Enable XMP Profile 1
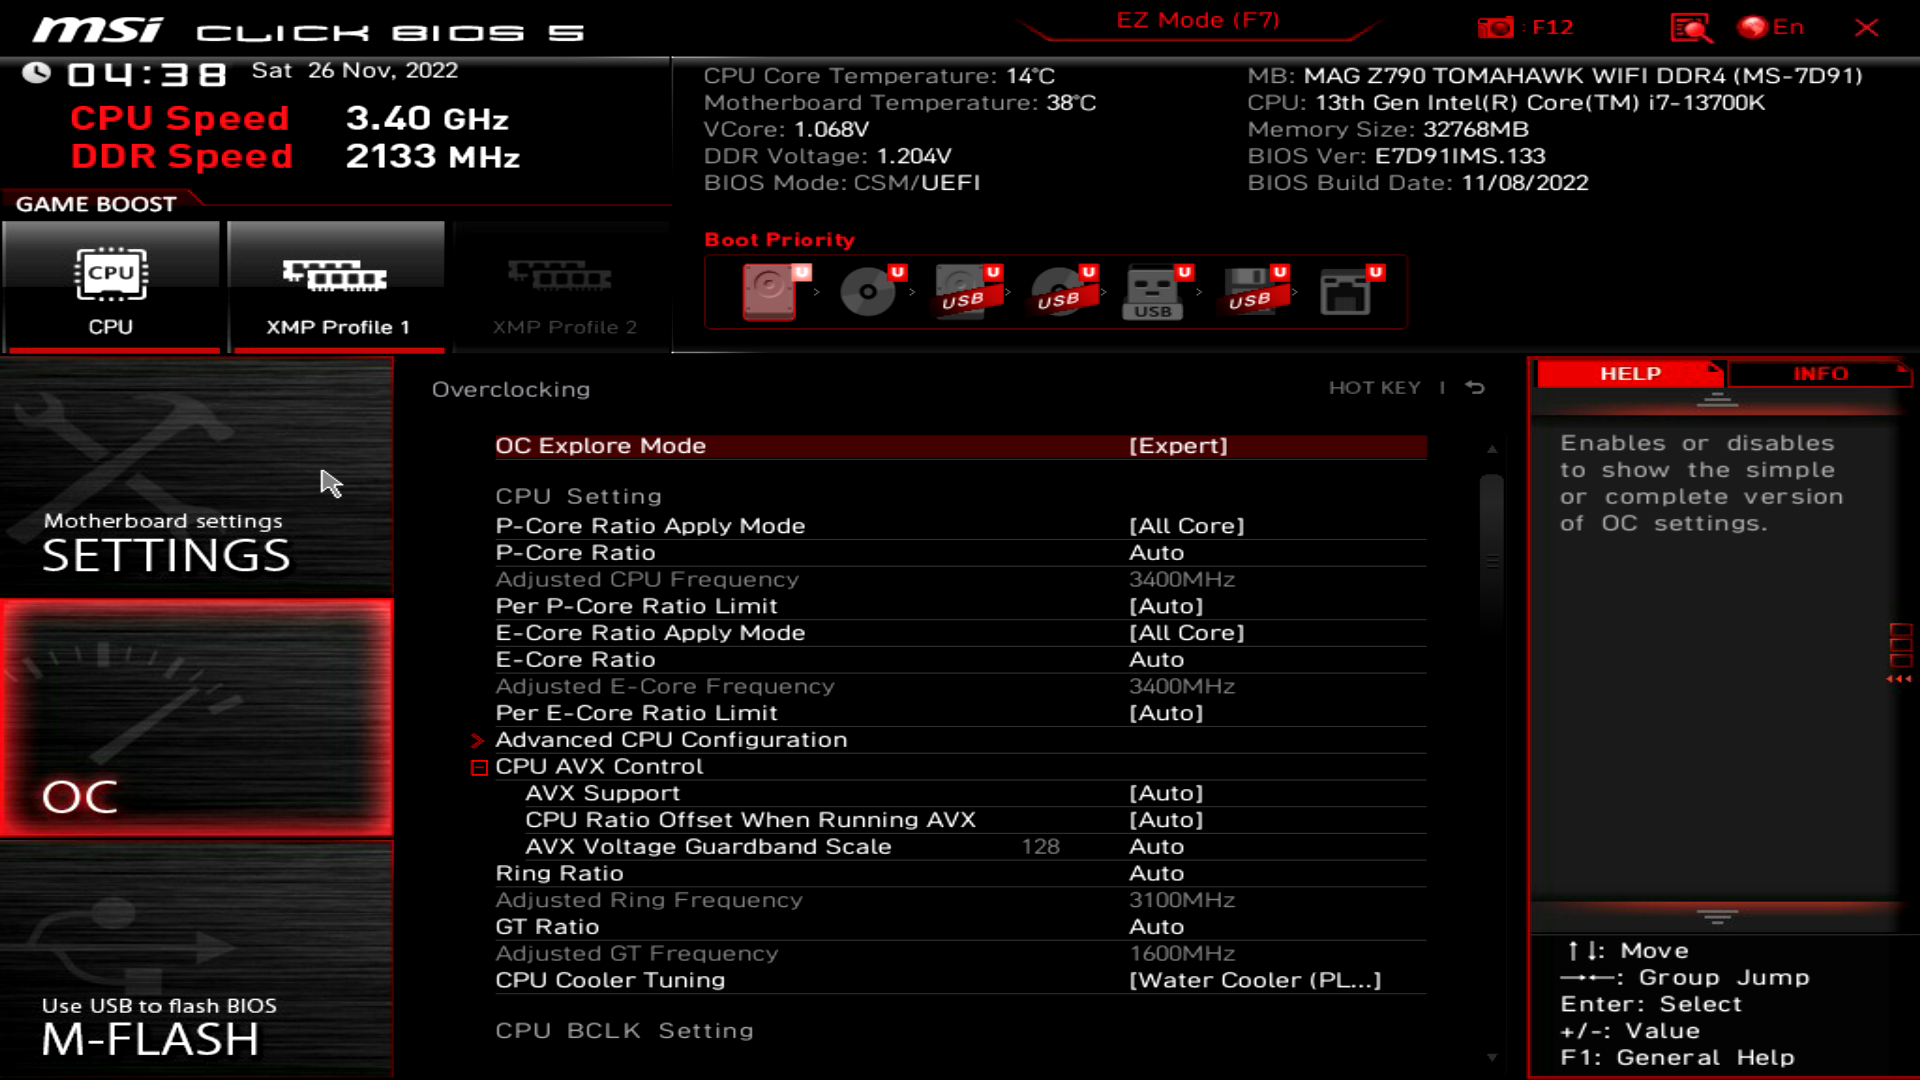Image resolution: width=1920 pixels, height=1080 pixels. tap(337, 287)
